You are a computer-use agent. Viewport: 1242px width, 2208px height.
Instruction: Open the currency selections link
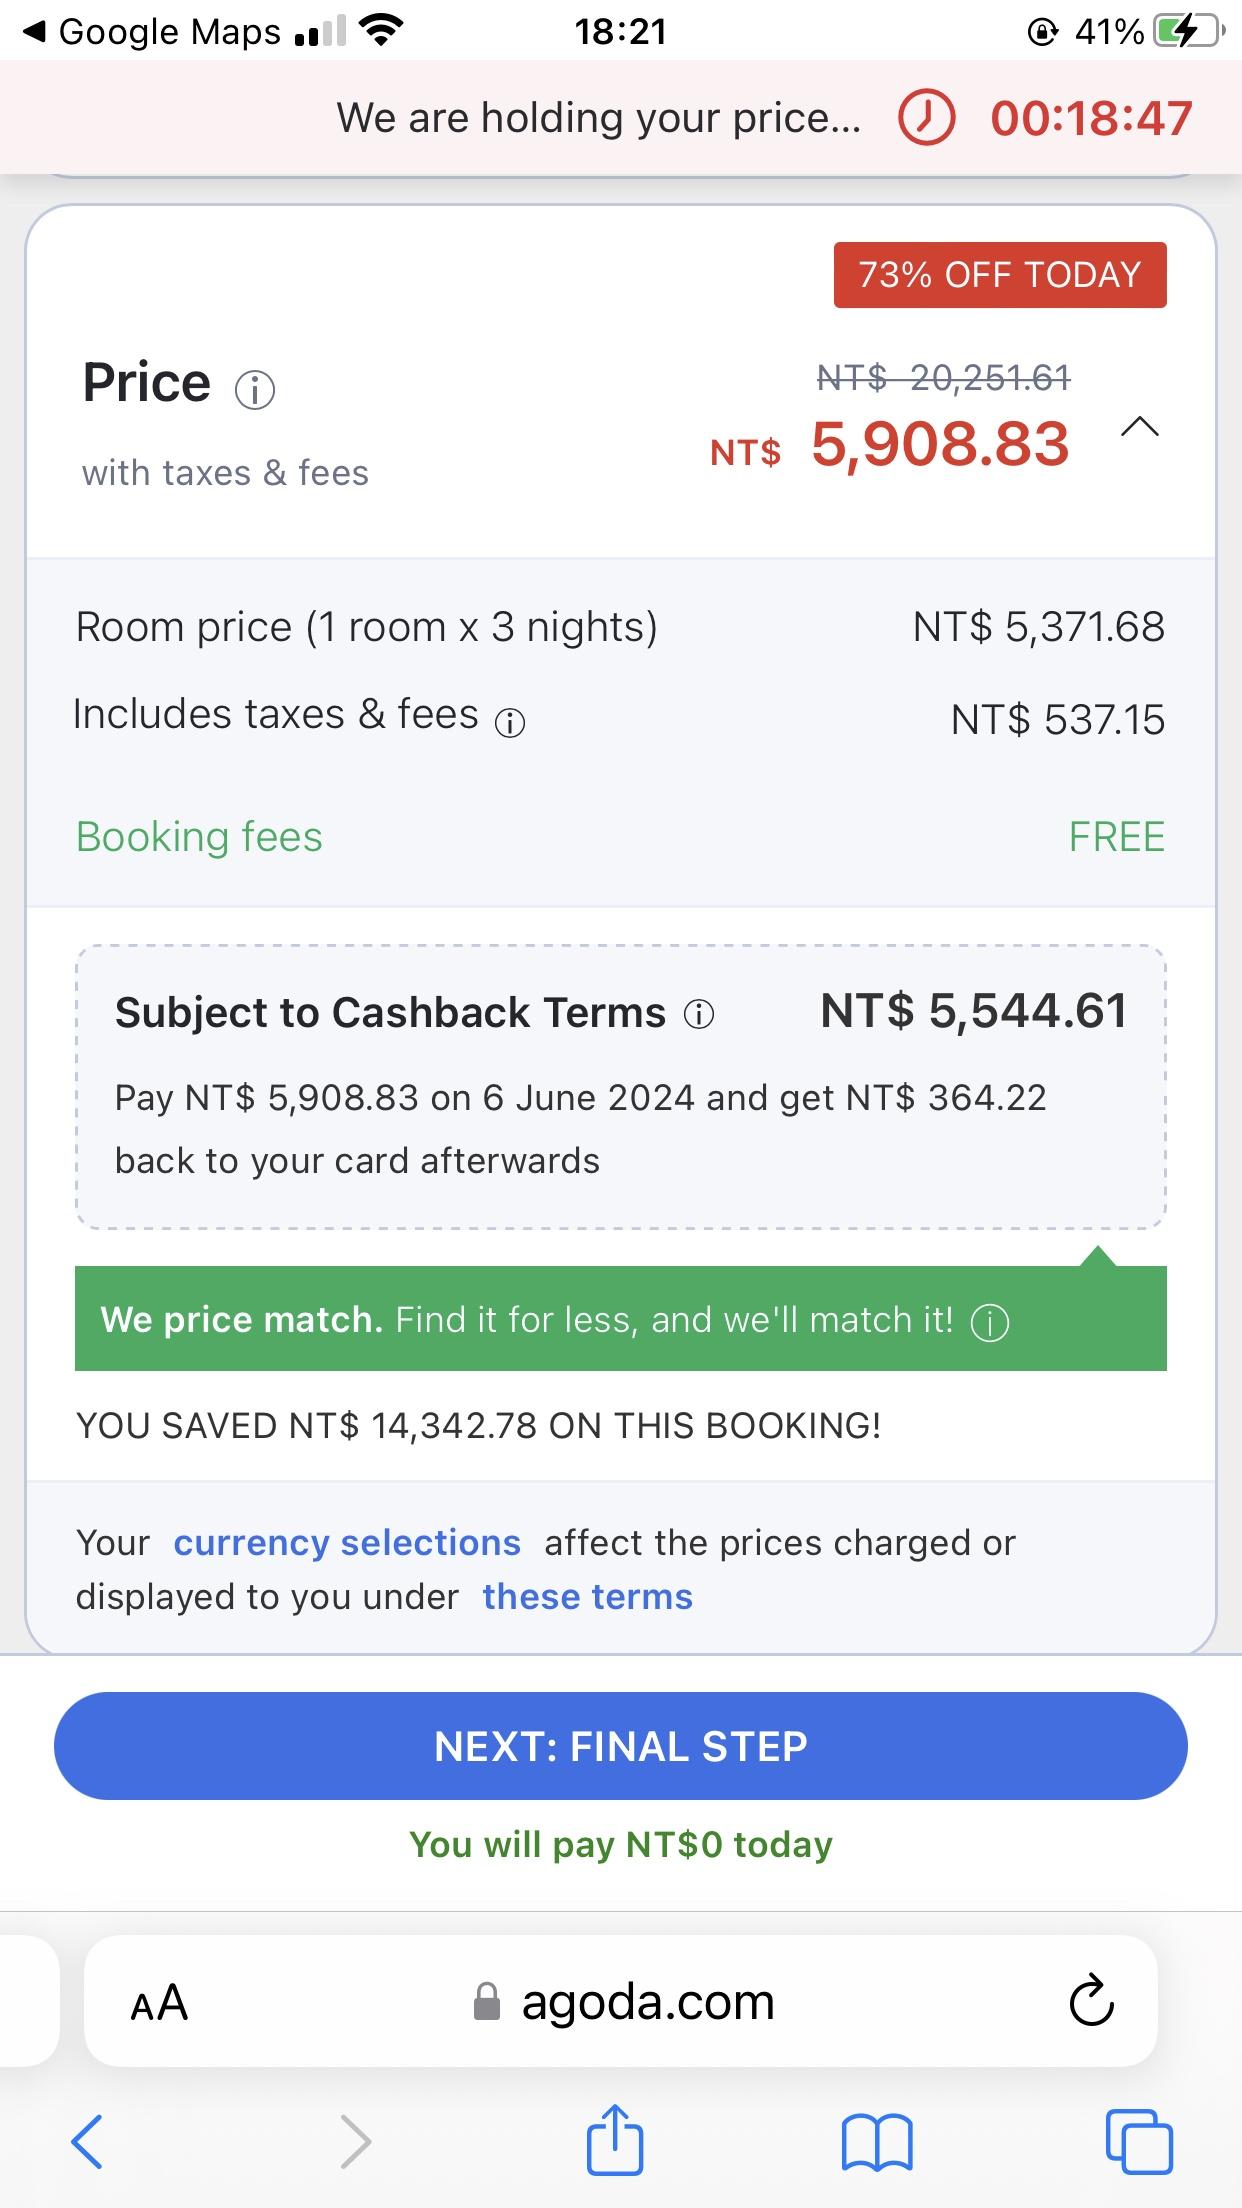[346, 1543]
